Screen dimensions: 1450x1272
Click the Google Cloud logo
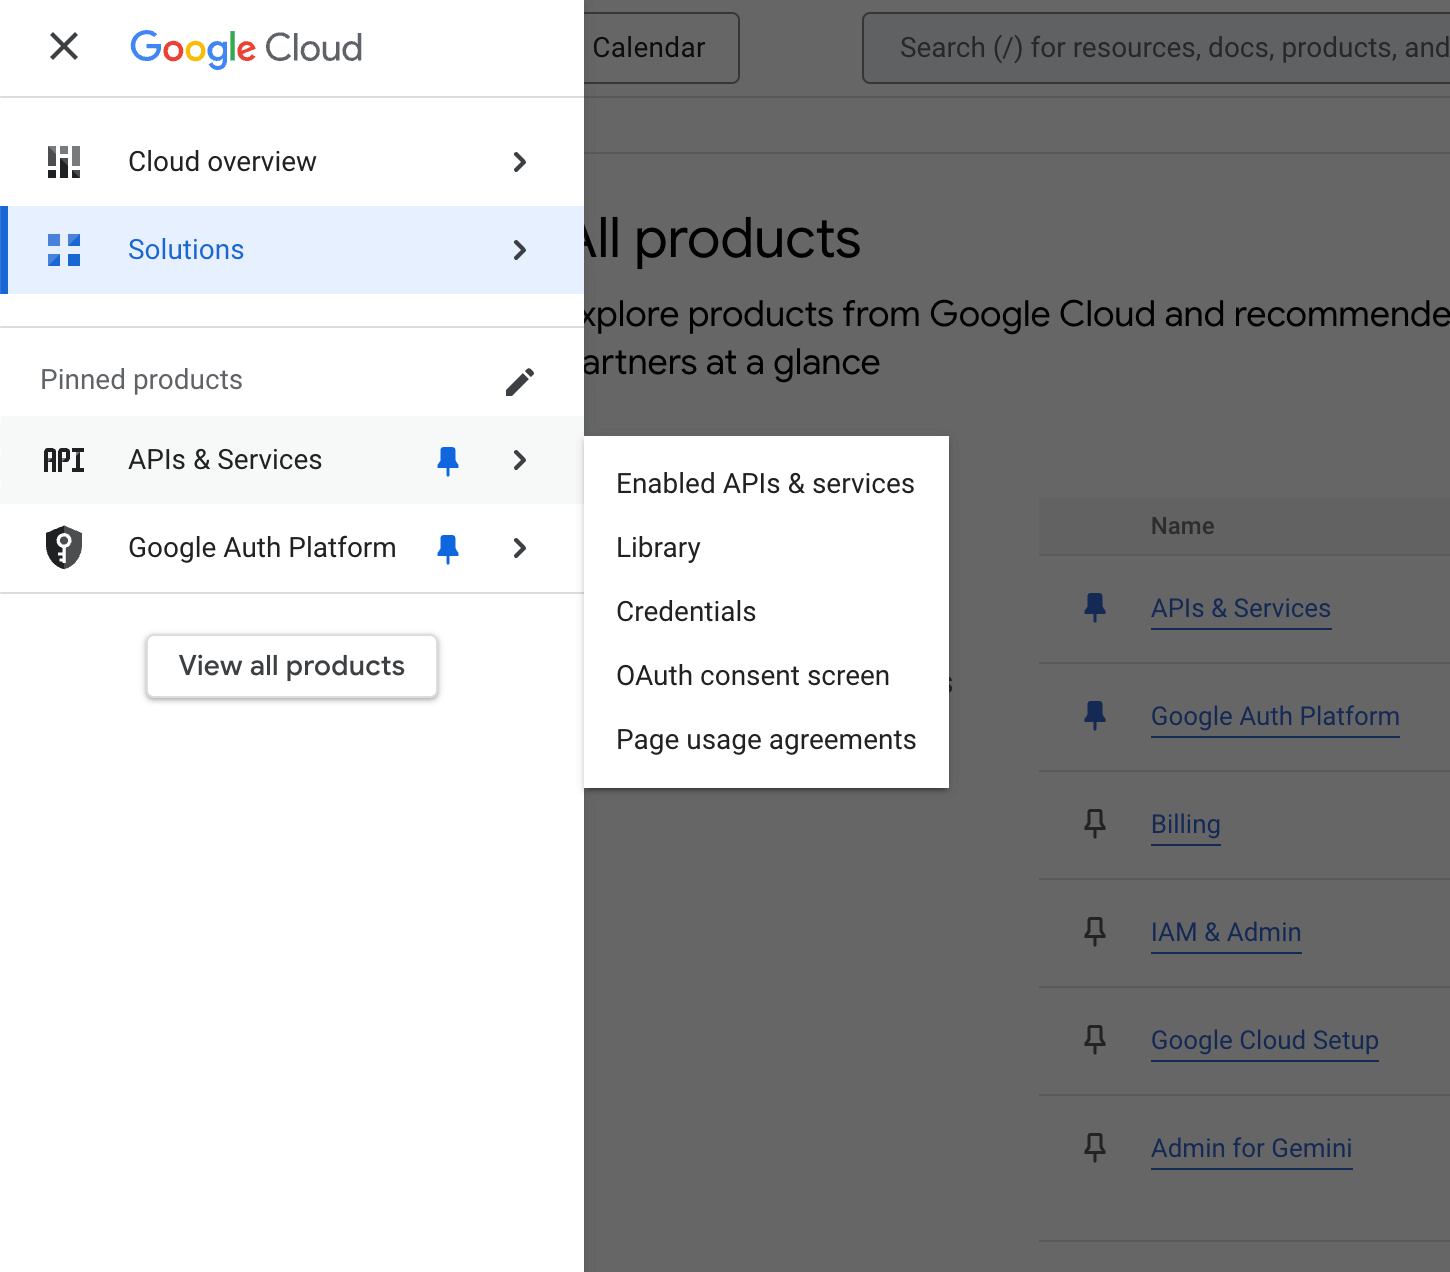pyautogui.click(x=246, y=48)
